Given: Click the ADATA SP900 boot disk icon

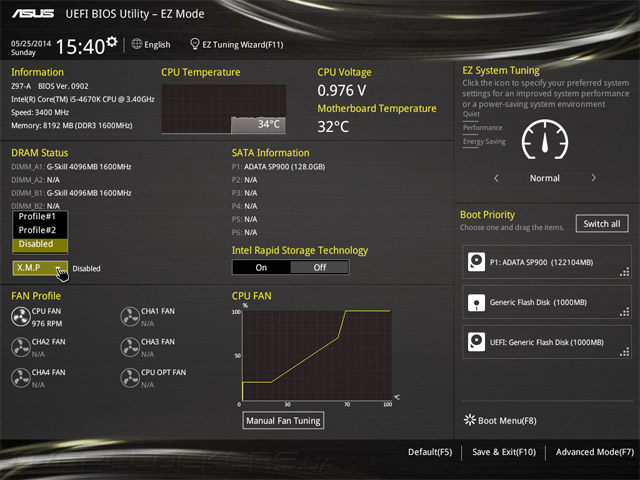Looking at the screenshot, I should click(x=476, y=262).
